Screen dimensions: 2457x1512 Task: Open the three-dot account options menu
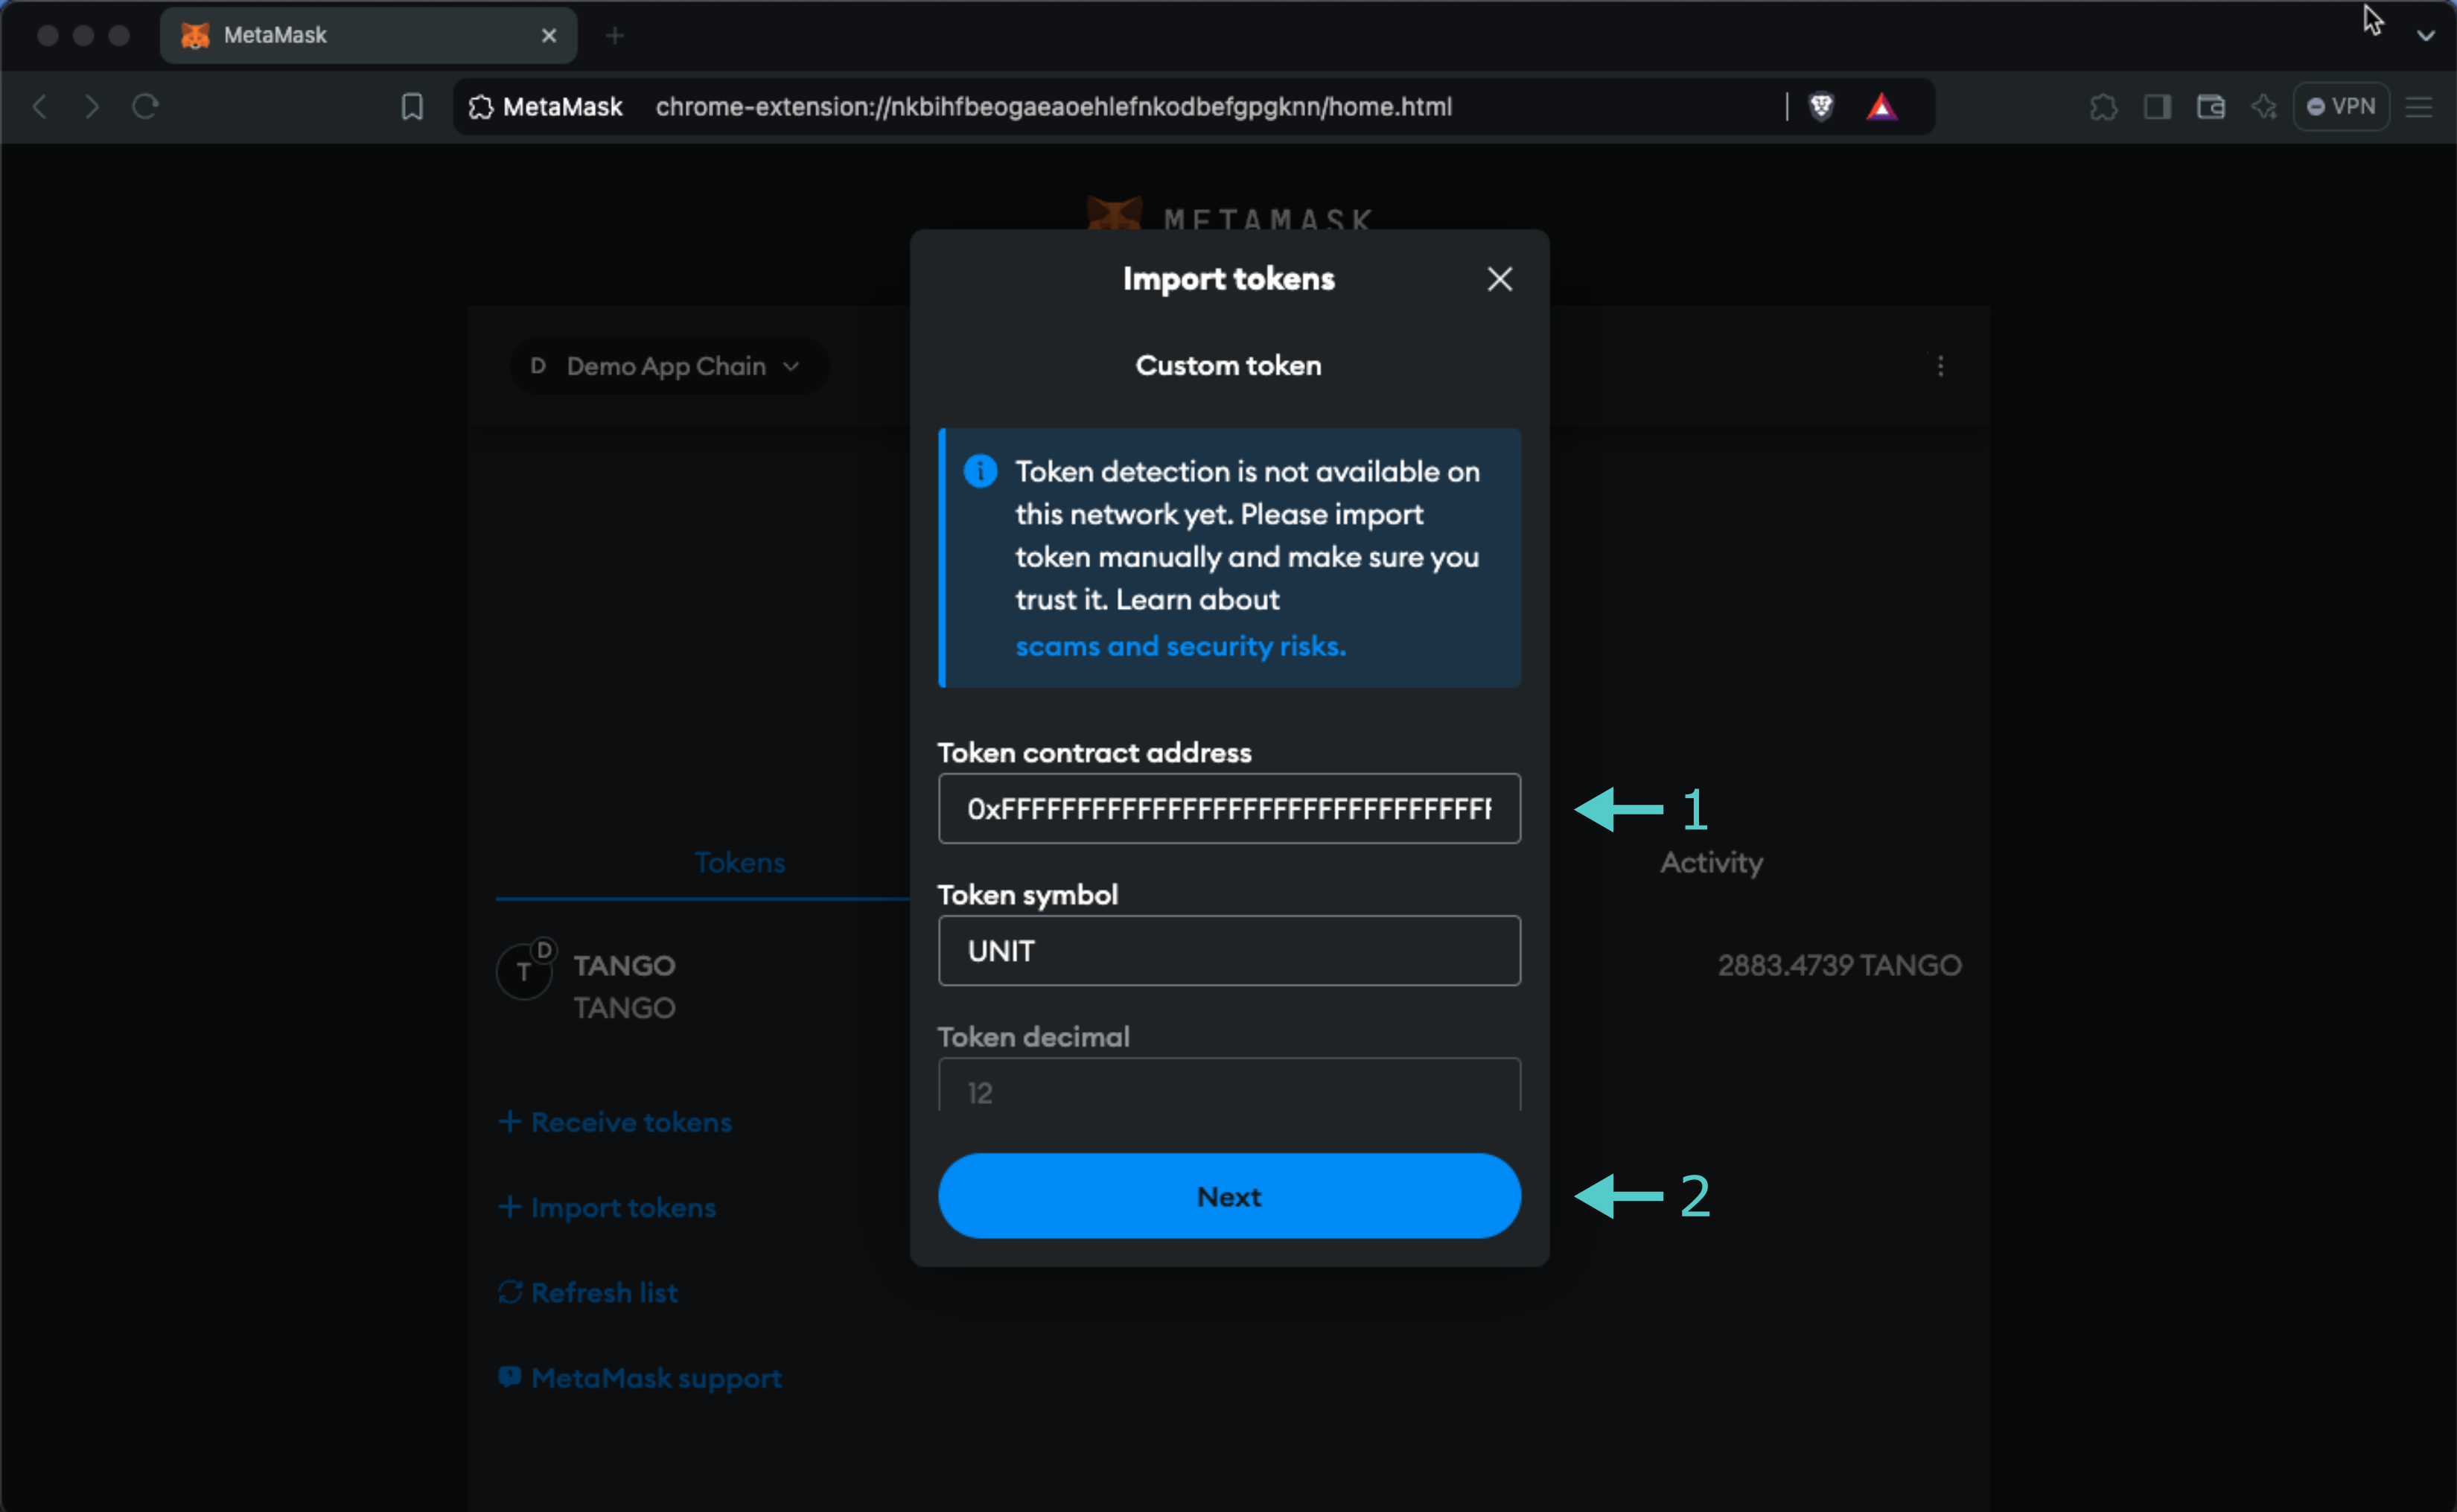(1940, 366)
